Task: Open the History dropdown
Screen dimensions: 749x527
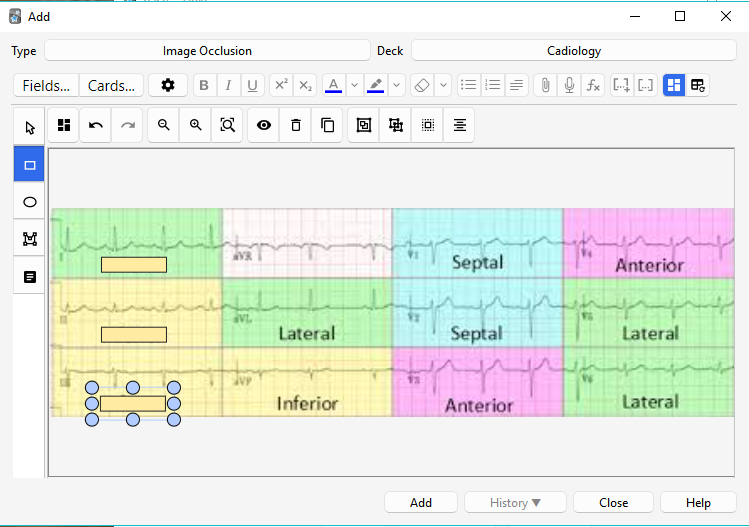Action: (516, 502)
